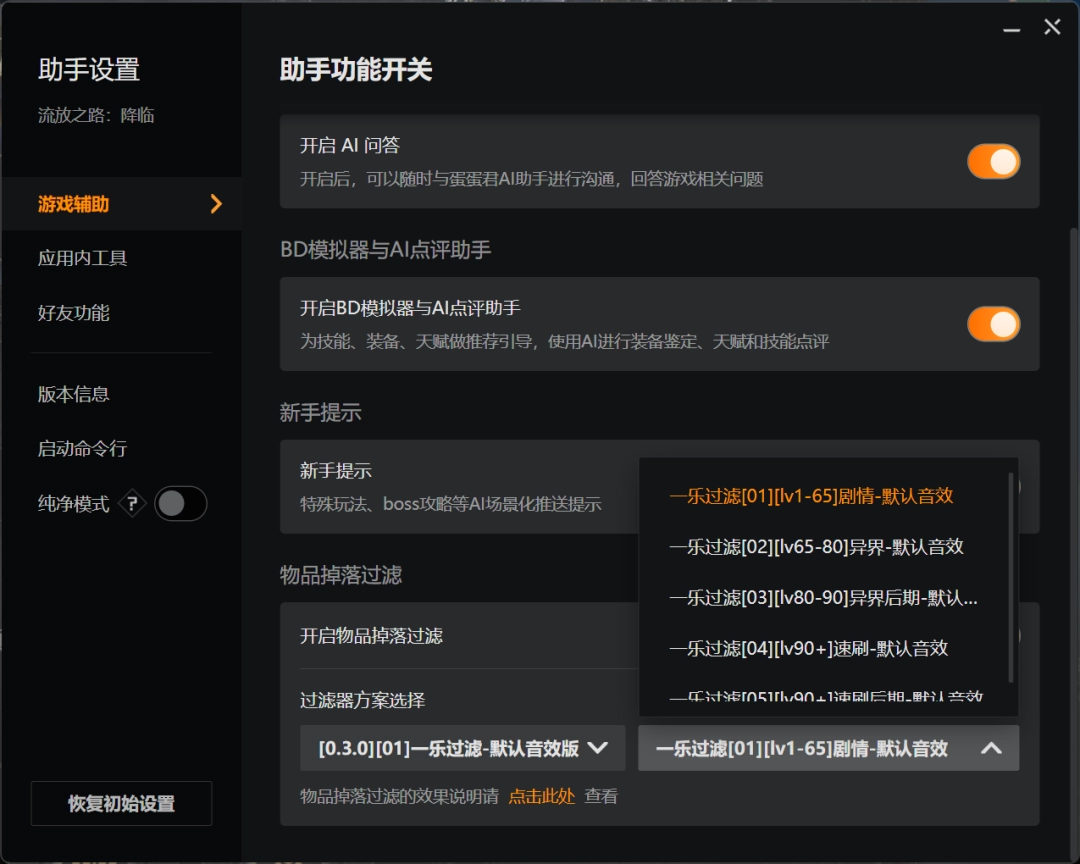The image size is (1080, 864).
Task: Toggle the 开启 AI 问答 switch off
Action: 992,162
